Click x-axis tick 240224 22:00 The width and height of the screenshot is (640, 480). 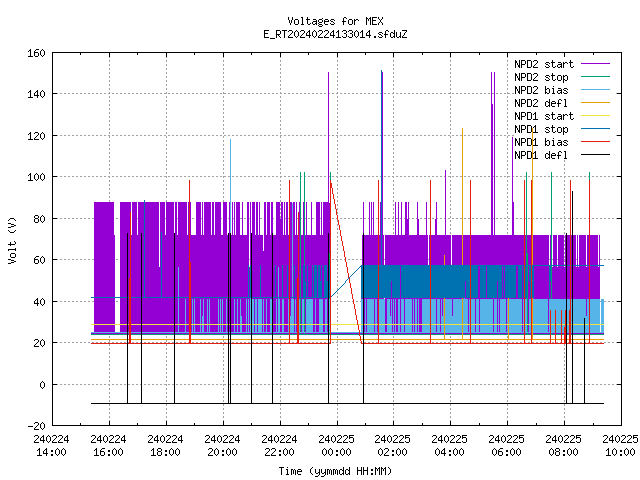coord(279,446)
